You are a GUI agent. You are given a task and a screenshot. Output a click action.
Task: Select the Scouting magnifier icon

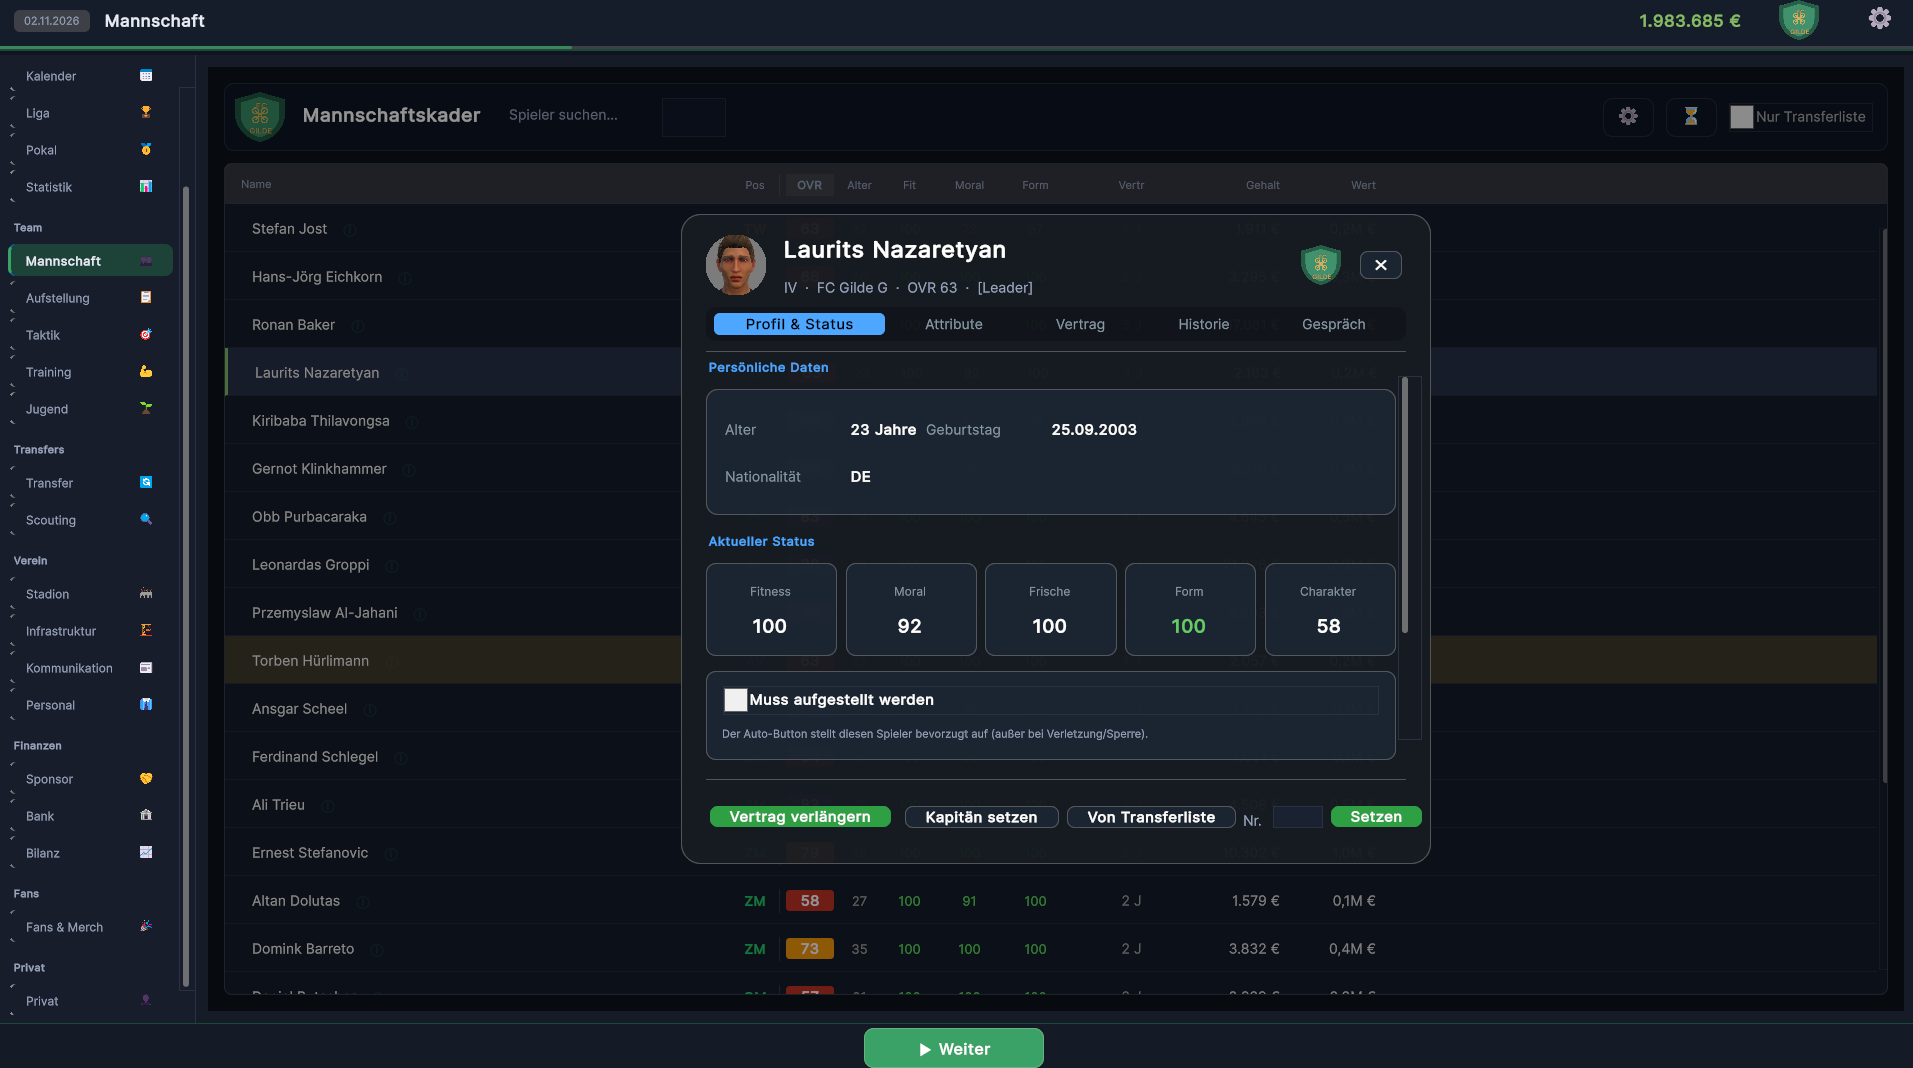146,520
